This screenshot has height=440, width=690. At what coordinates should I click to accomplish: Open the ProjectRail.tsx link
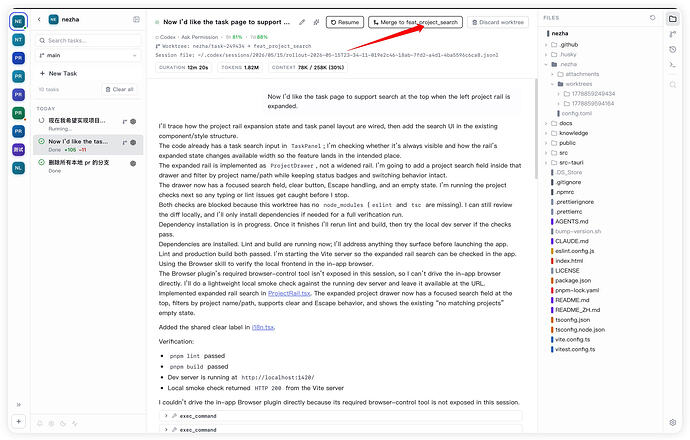pos(289,293)
